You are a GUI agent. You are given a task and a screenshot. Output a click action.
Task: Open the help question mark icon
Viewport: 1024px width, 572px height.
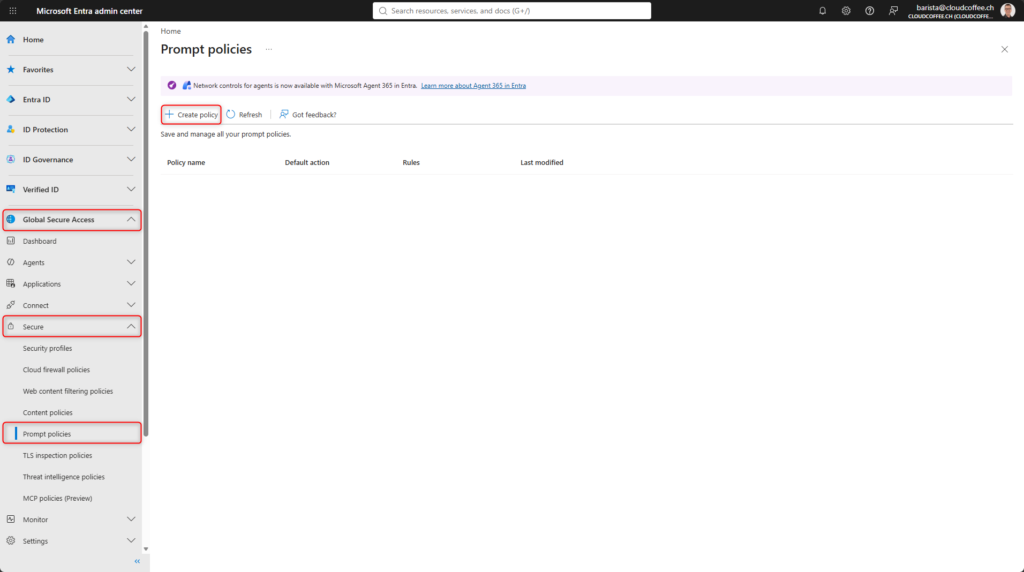click(x=869, y=10)
